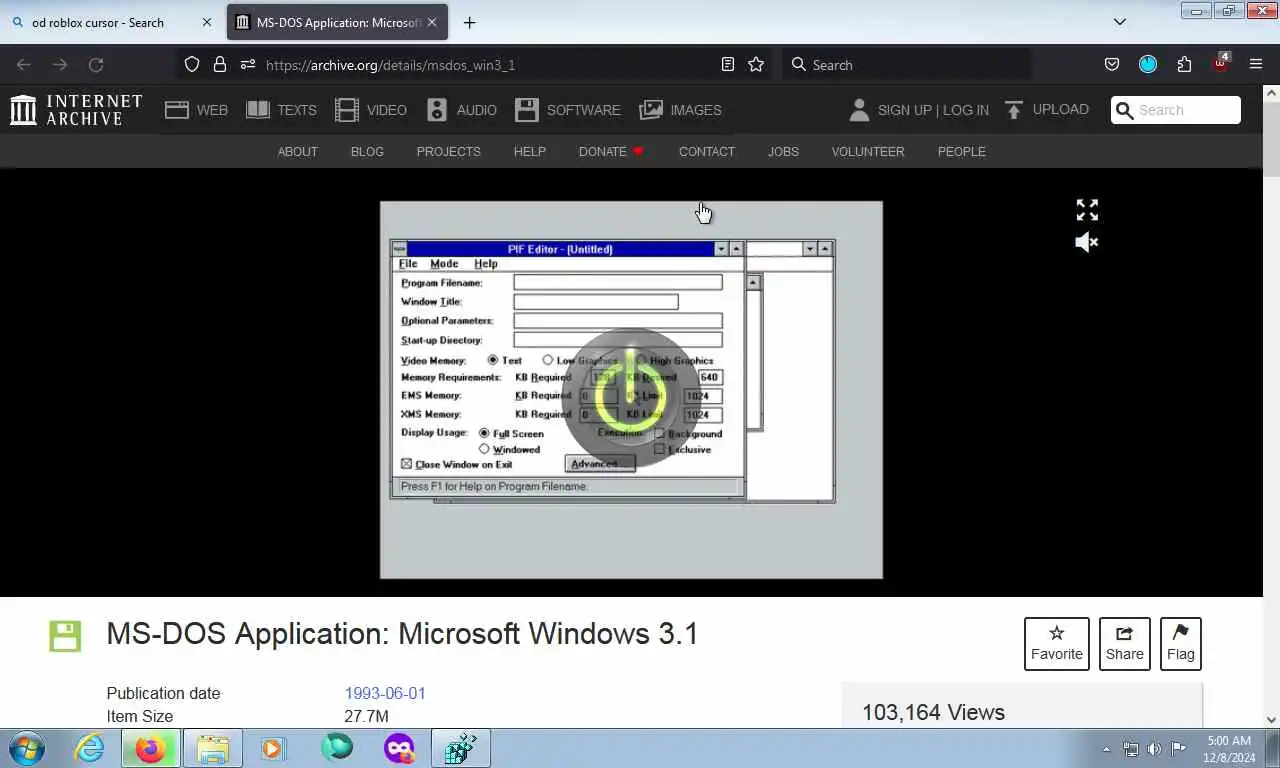Open the BLOG link
The height and width of the screenshot is (768, 1280).
coord(367,151)
